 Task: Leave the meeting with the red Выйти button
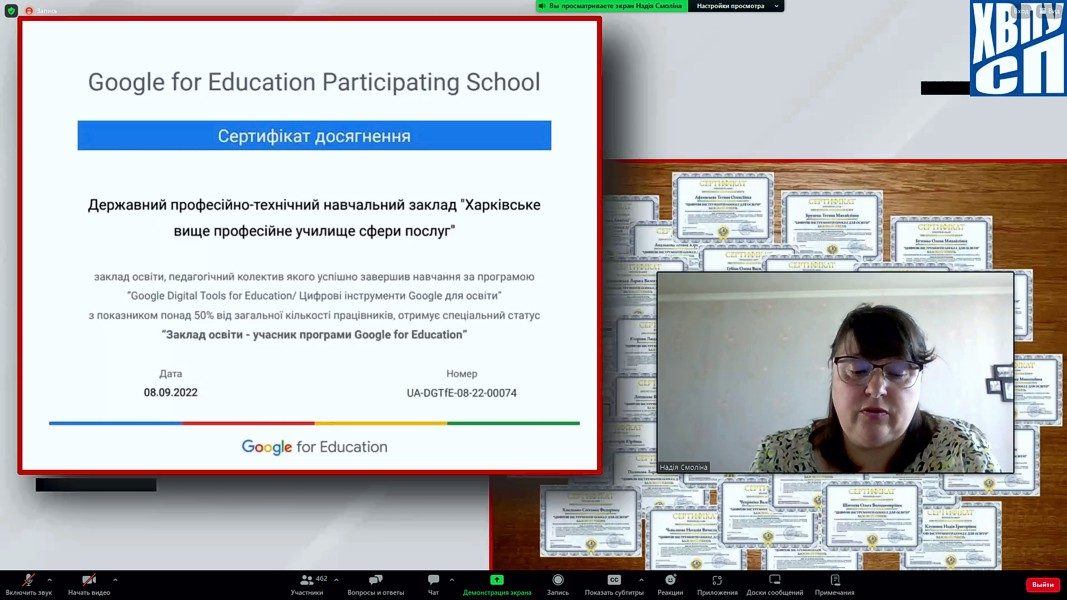[x=1043, y=585]
